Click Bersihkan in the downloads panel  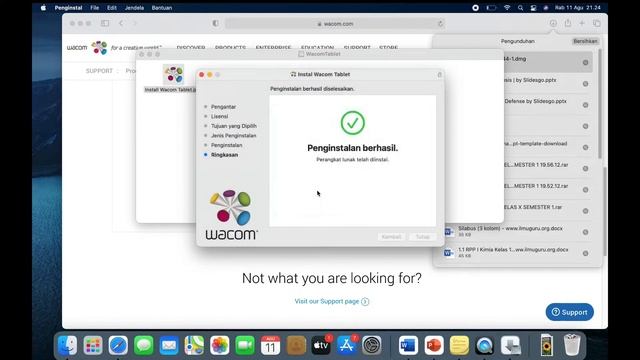tap(585, 41)
